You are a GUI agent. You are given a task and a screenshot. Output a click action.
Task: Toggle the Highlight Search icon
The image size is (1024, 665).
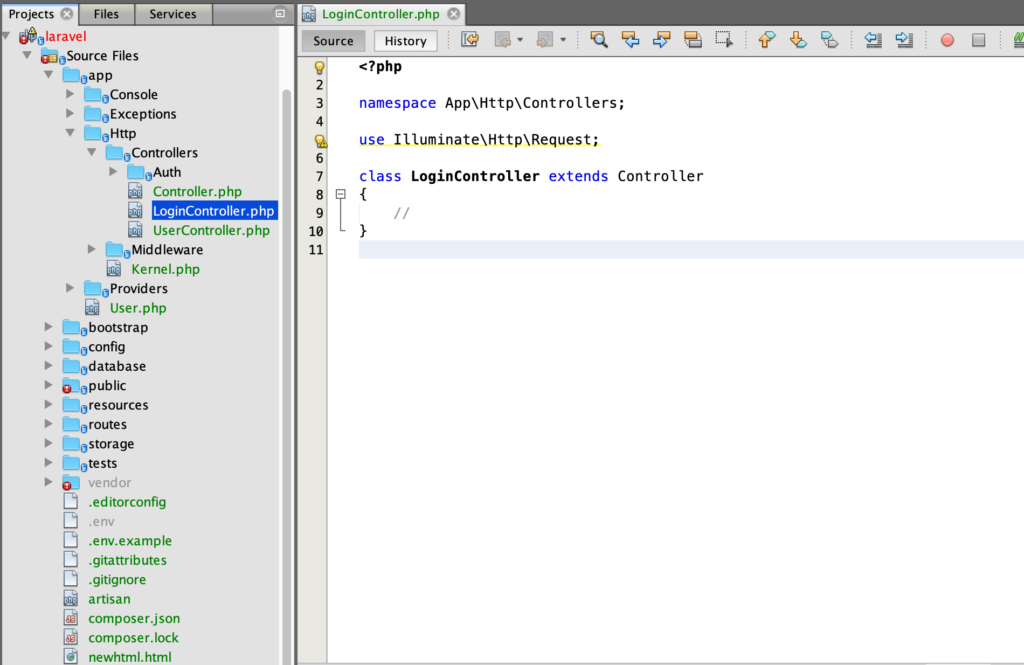click(693, 40)
